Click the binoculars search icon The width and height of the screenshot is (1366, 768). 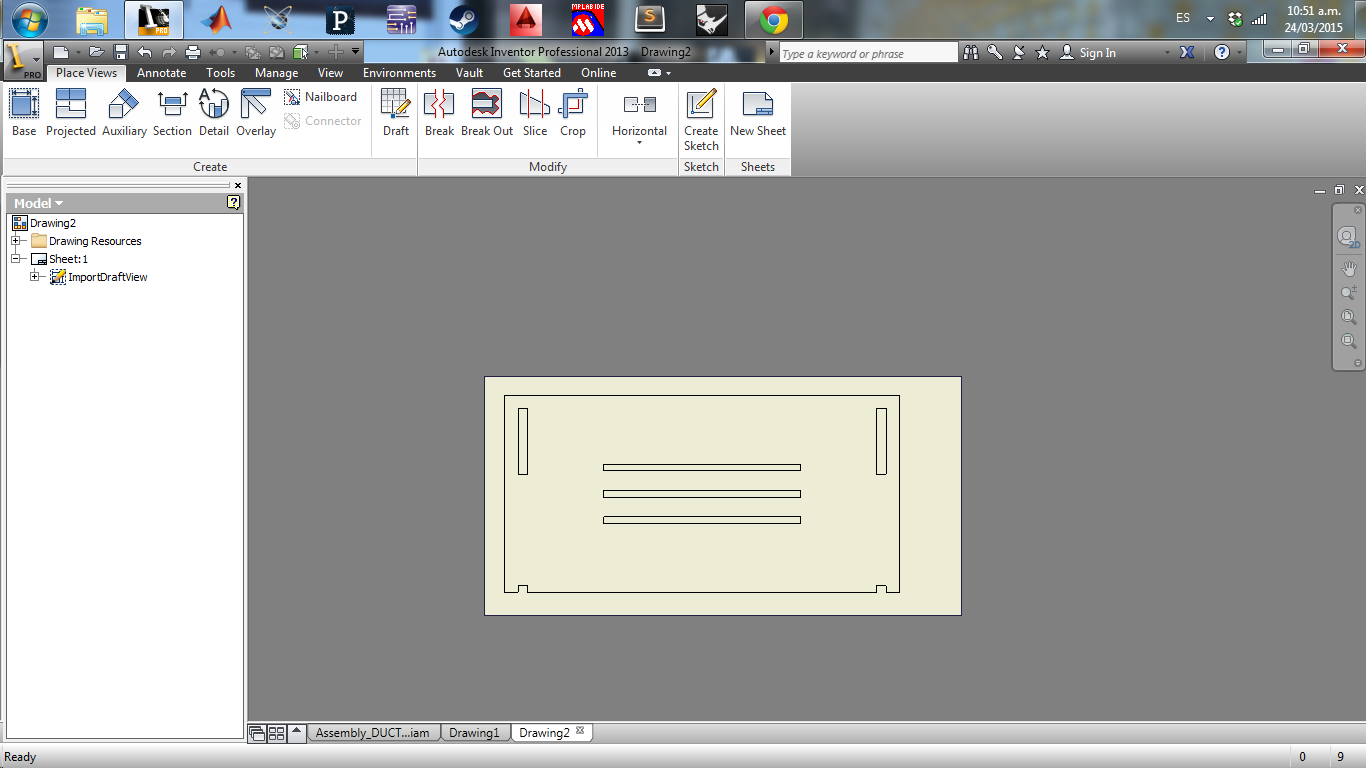point(971,52)
